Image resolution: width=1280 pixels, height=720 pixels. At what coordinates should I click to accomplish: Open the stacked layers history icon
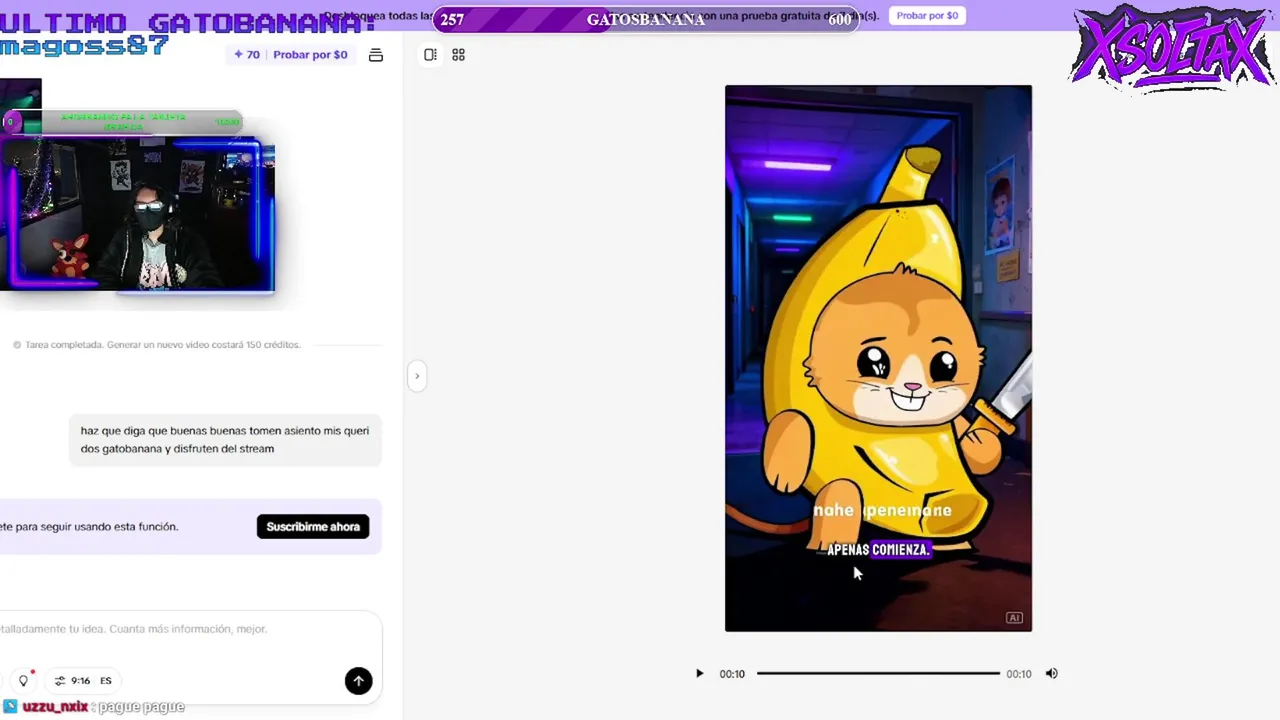click(376, 55)
